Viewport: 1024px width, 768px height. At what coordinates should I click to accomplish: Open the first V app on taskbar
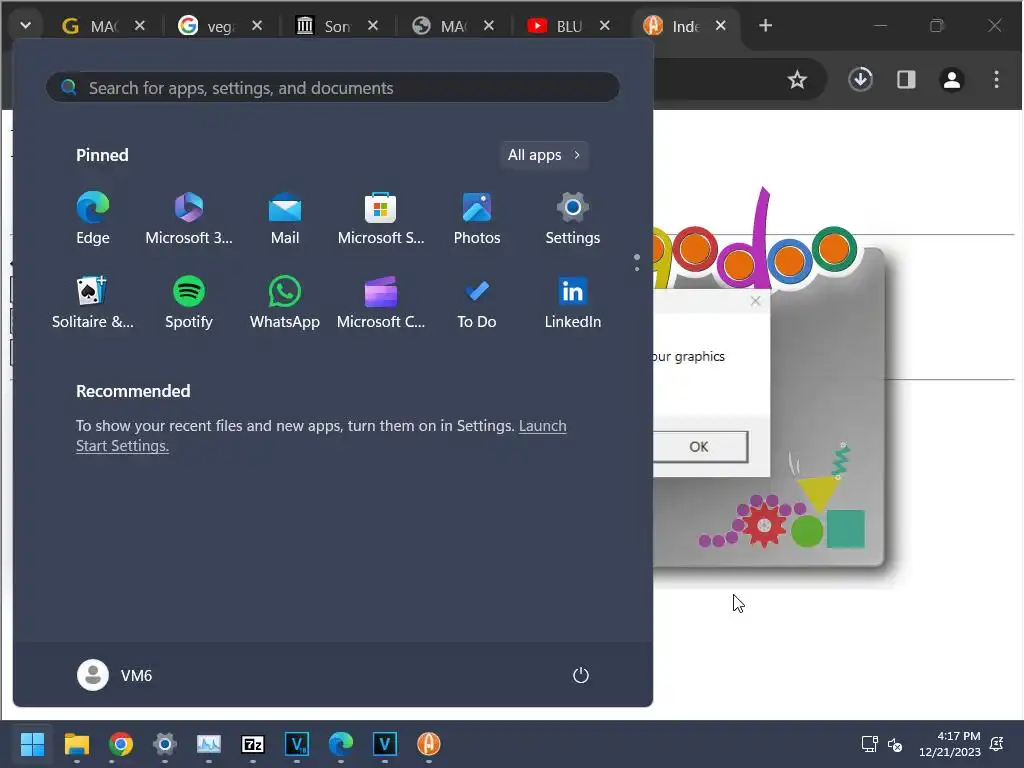coord(297,744)
